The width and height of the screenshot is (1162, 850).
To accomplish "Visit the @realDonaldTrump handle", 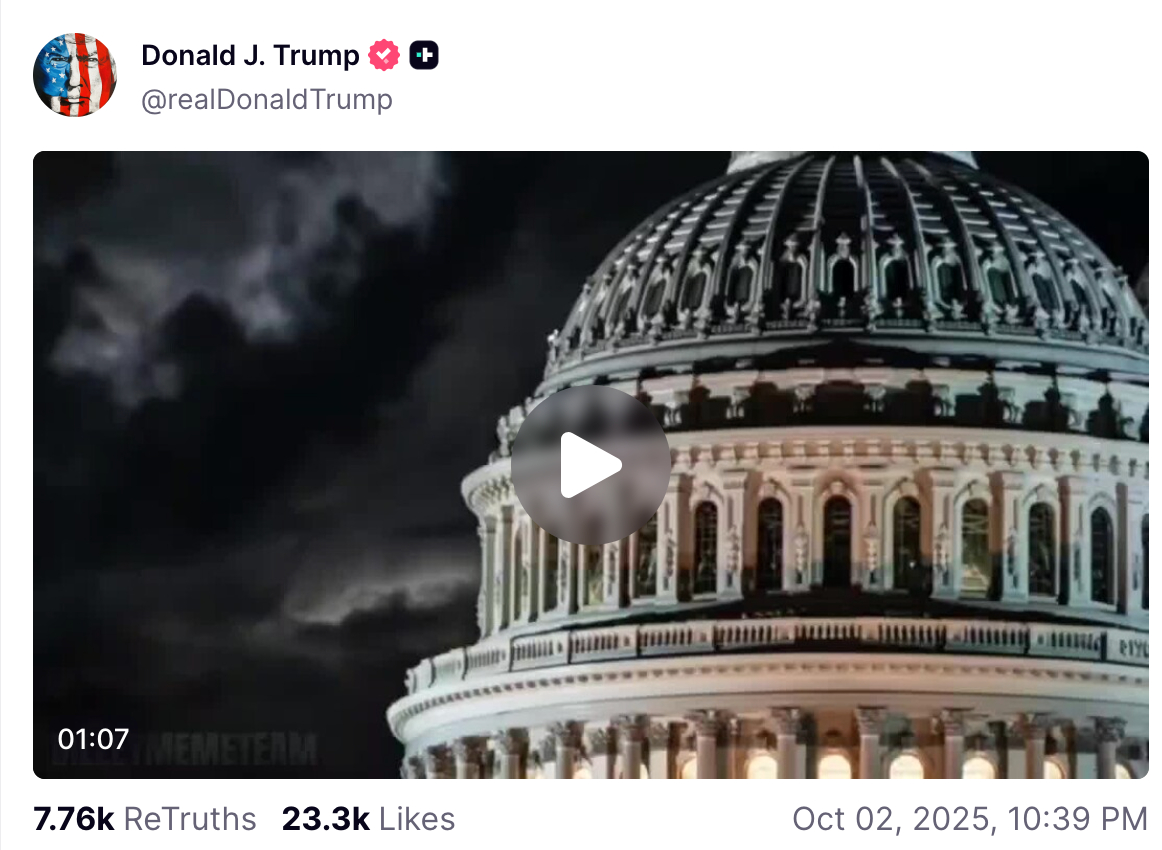I will tap(267, 99).
